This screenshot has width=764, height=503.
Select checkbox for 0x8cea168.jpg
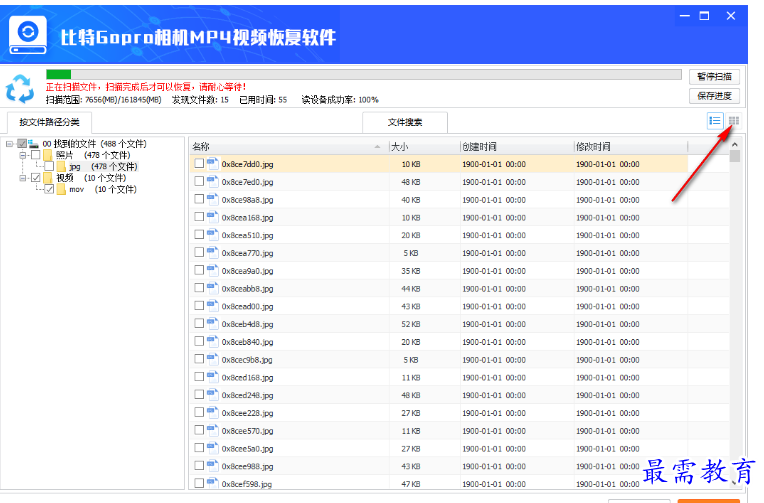[x=199, y=217]
